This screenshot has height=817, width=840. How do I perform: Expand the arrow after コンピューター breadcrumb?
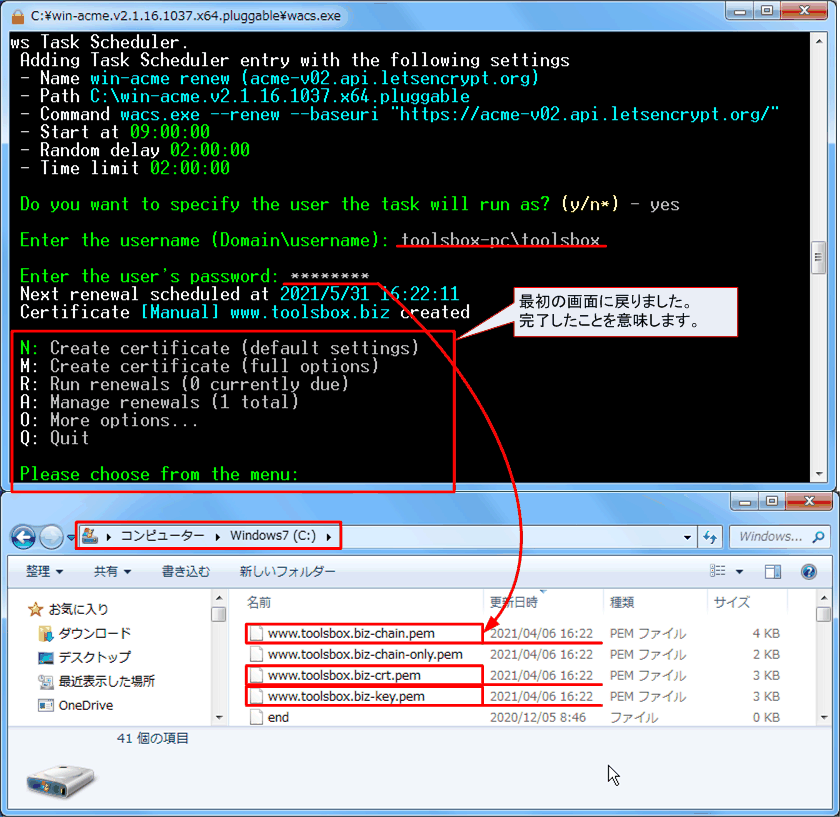pos(218,537)
